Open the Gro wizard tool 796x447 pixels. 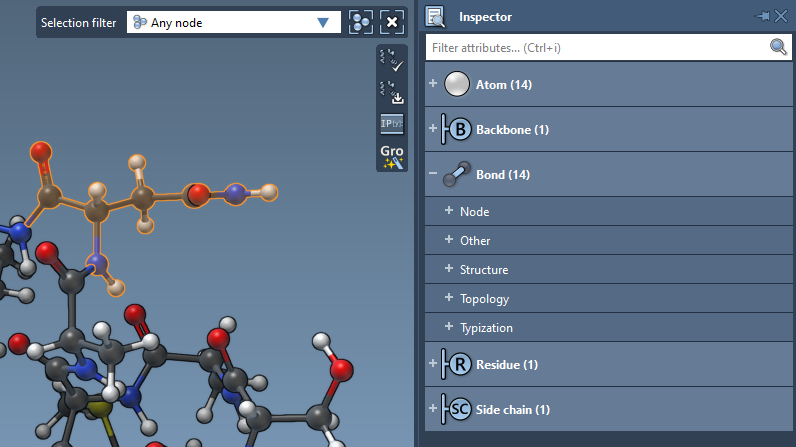point(391,156)
